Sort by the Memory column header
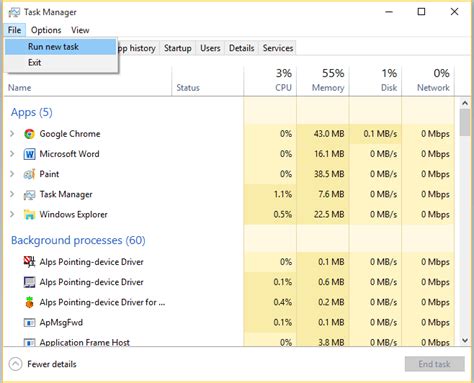This screenshot has height=383, width=474. pyautogui.click(x=323, y=81)
